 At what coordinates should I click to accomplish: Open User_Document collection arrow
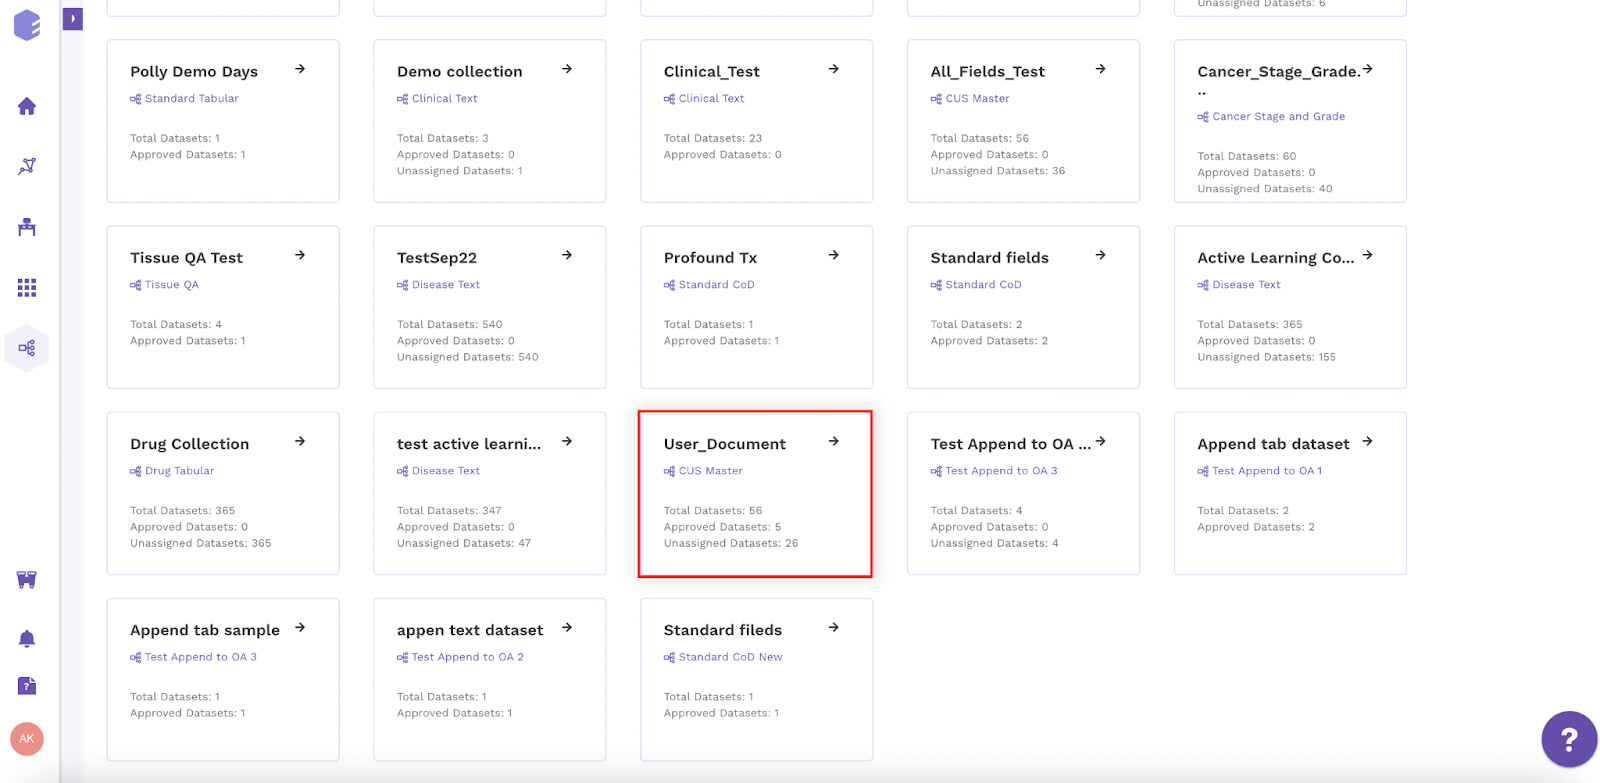tap(834, 441)
